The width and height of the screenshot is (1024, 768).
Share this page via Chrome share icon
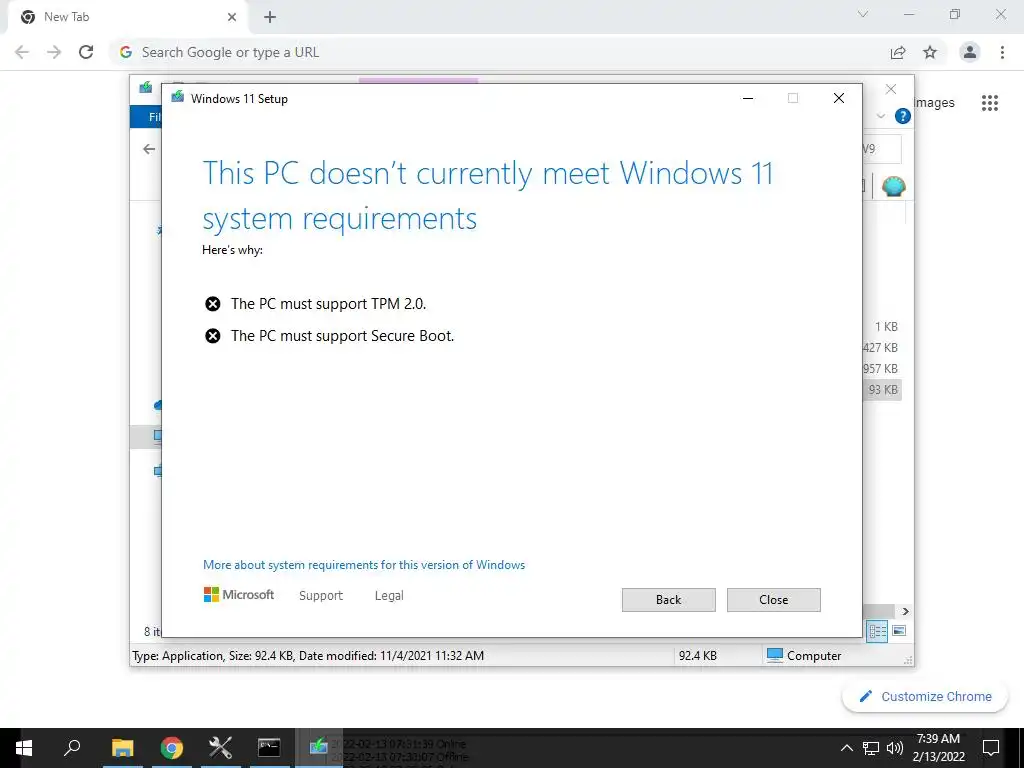click(898, 52)
